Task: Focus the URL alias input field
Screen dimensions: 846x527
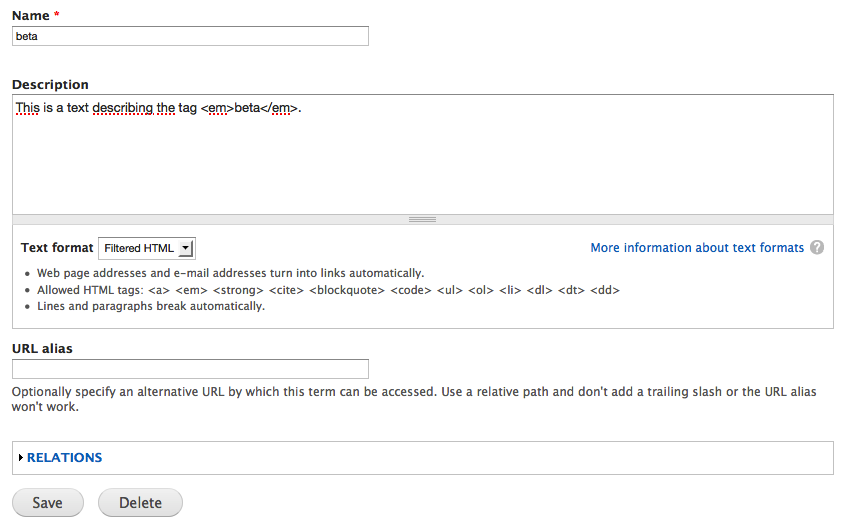Action: point(190,369)
